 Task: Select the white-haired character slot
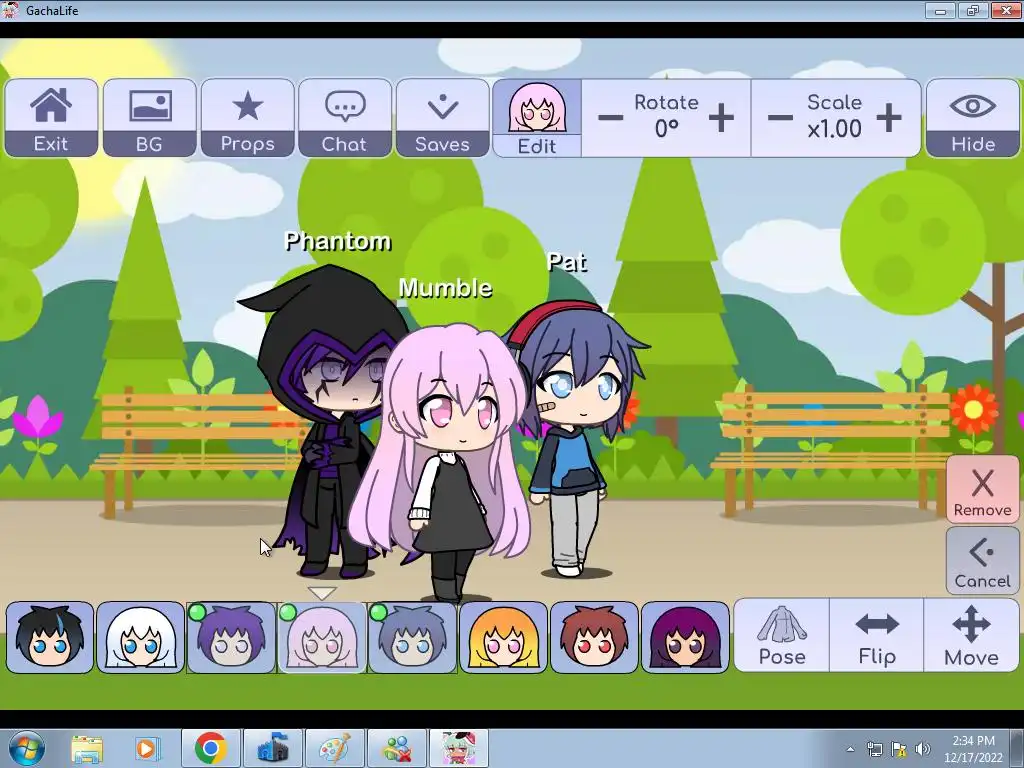[140, 637]
